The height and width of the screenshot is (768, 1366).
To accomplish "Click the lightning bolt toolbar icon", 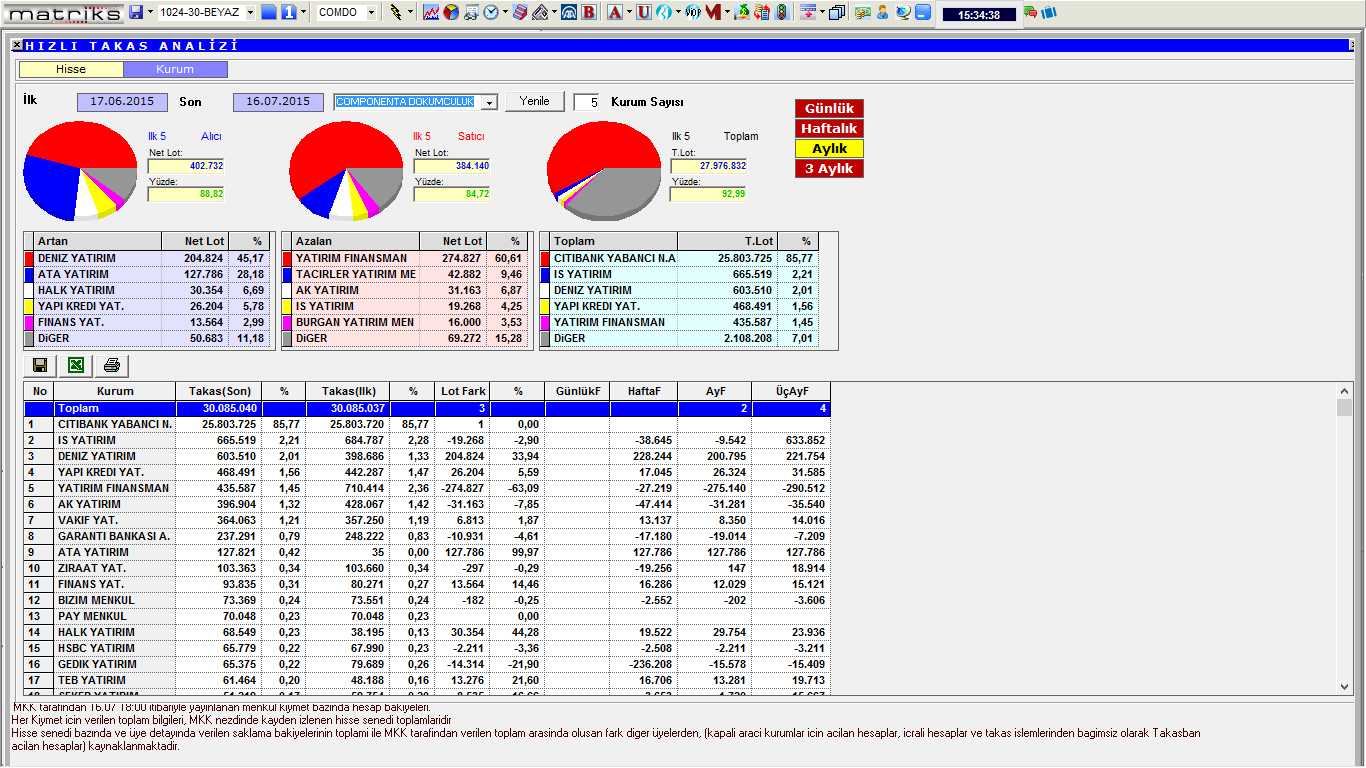I will (396, 13).
